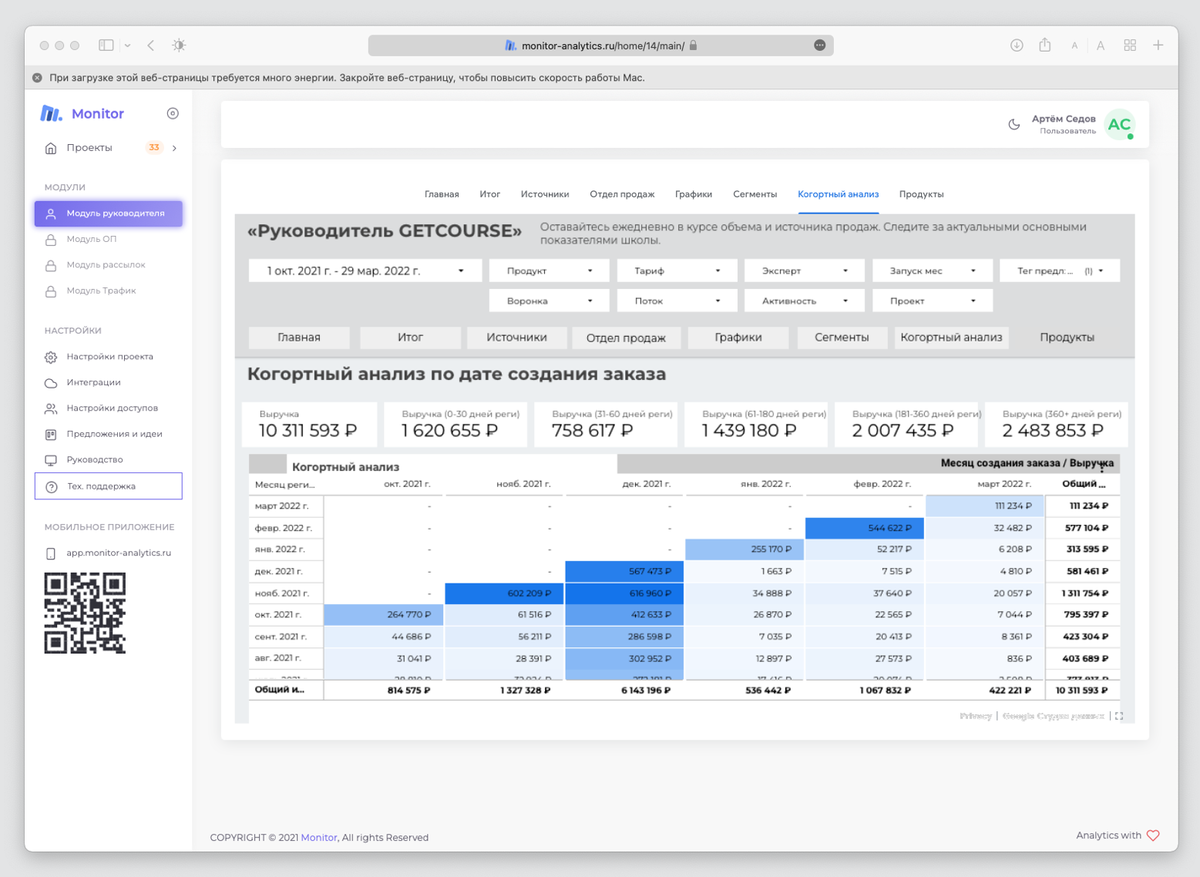Expand the Проекты chevron arrow
The image size is (1200, 877).
click(x=174, y=148)
